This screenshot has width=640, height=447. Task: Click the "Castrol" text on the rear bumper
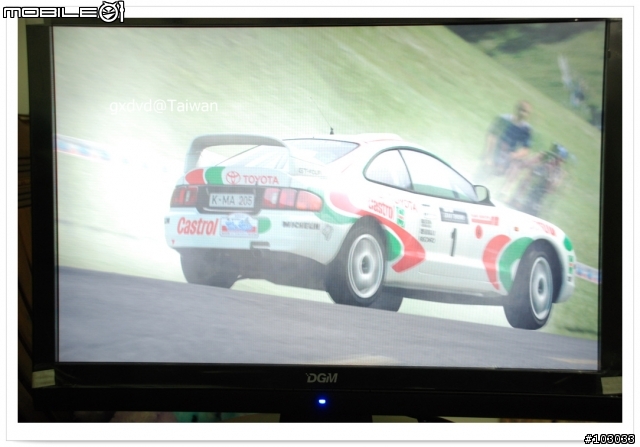pos(197,226)
